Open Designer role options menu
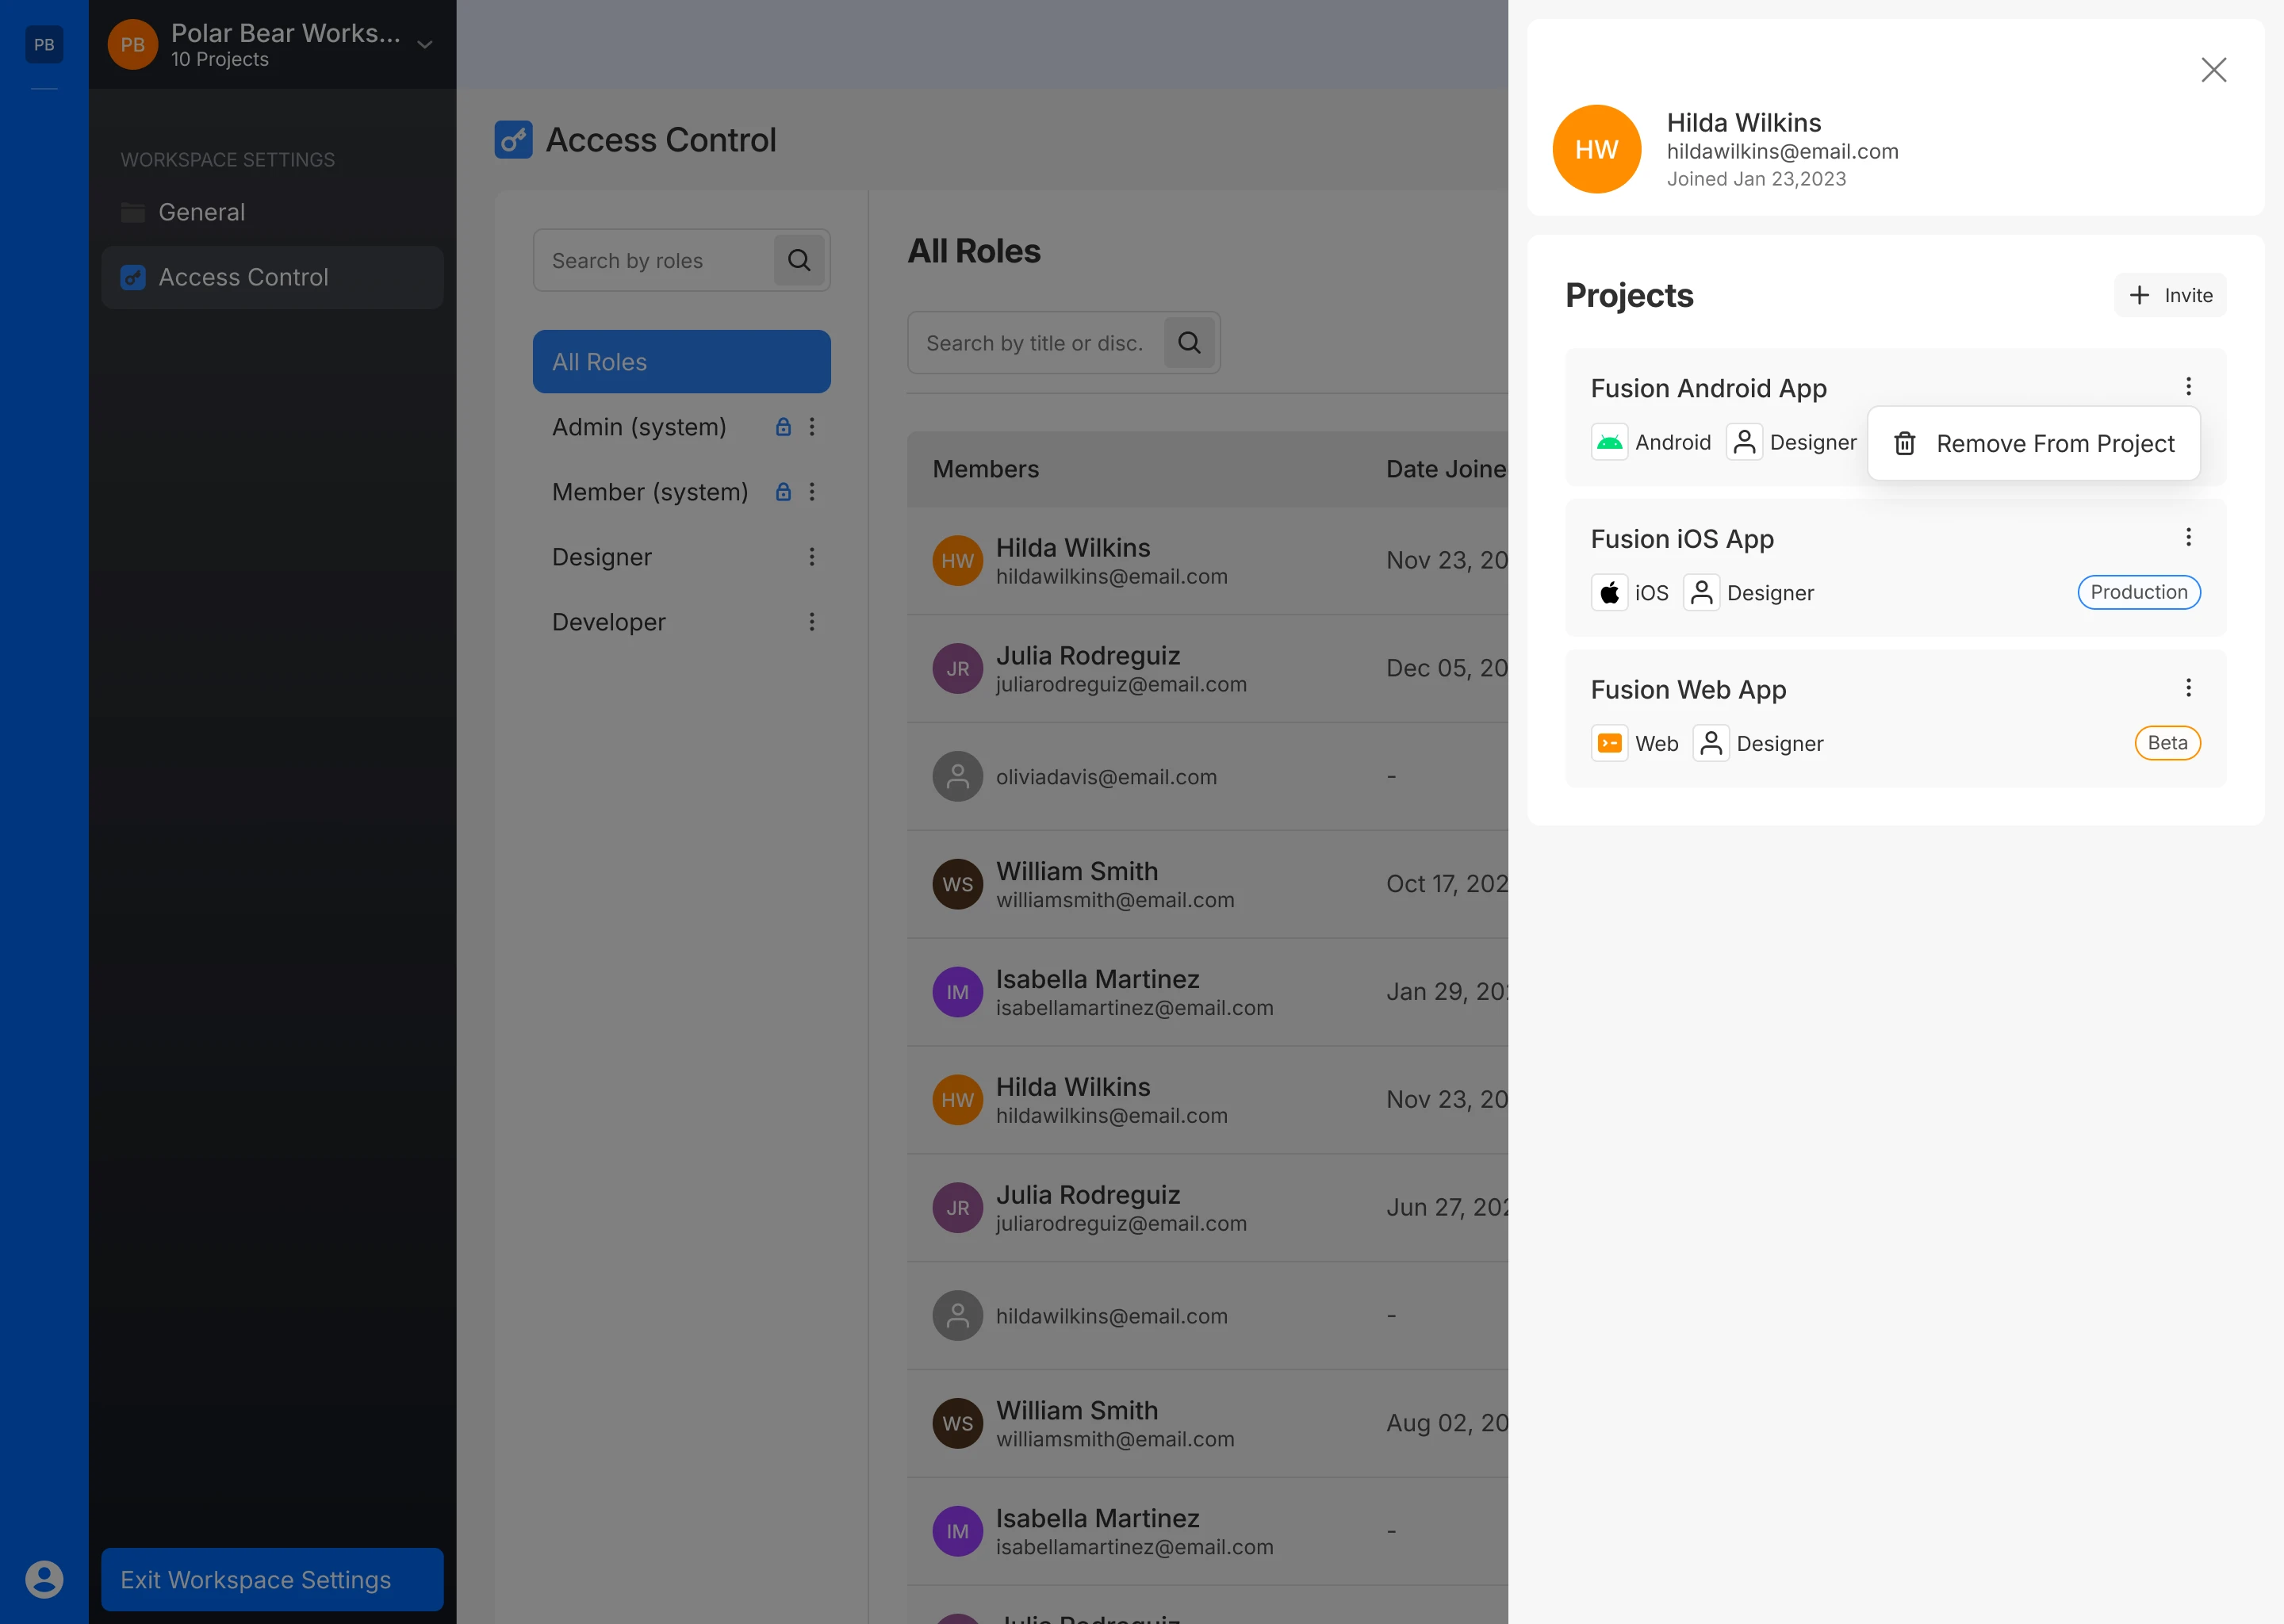 [x=812, y=557]
